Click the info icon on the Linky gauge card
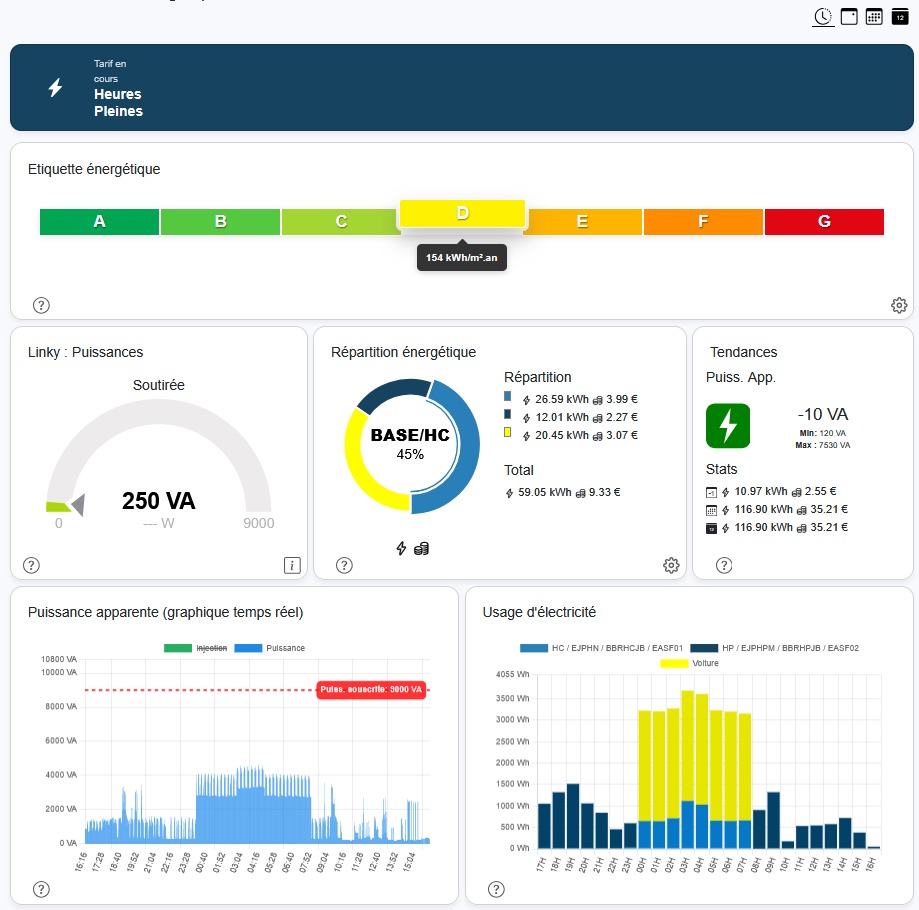The width and height of the screenshot is (919, 910). [292, 565]
